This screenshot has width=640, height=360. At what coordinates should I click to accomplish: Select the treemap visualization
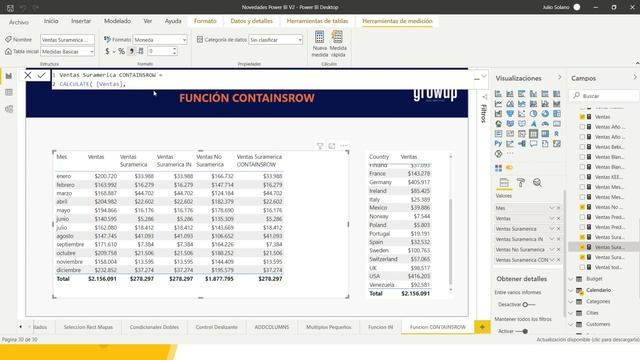[x=557, y=113]
